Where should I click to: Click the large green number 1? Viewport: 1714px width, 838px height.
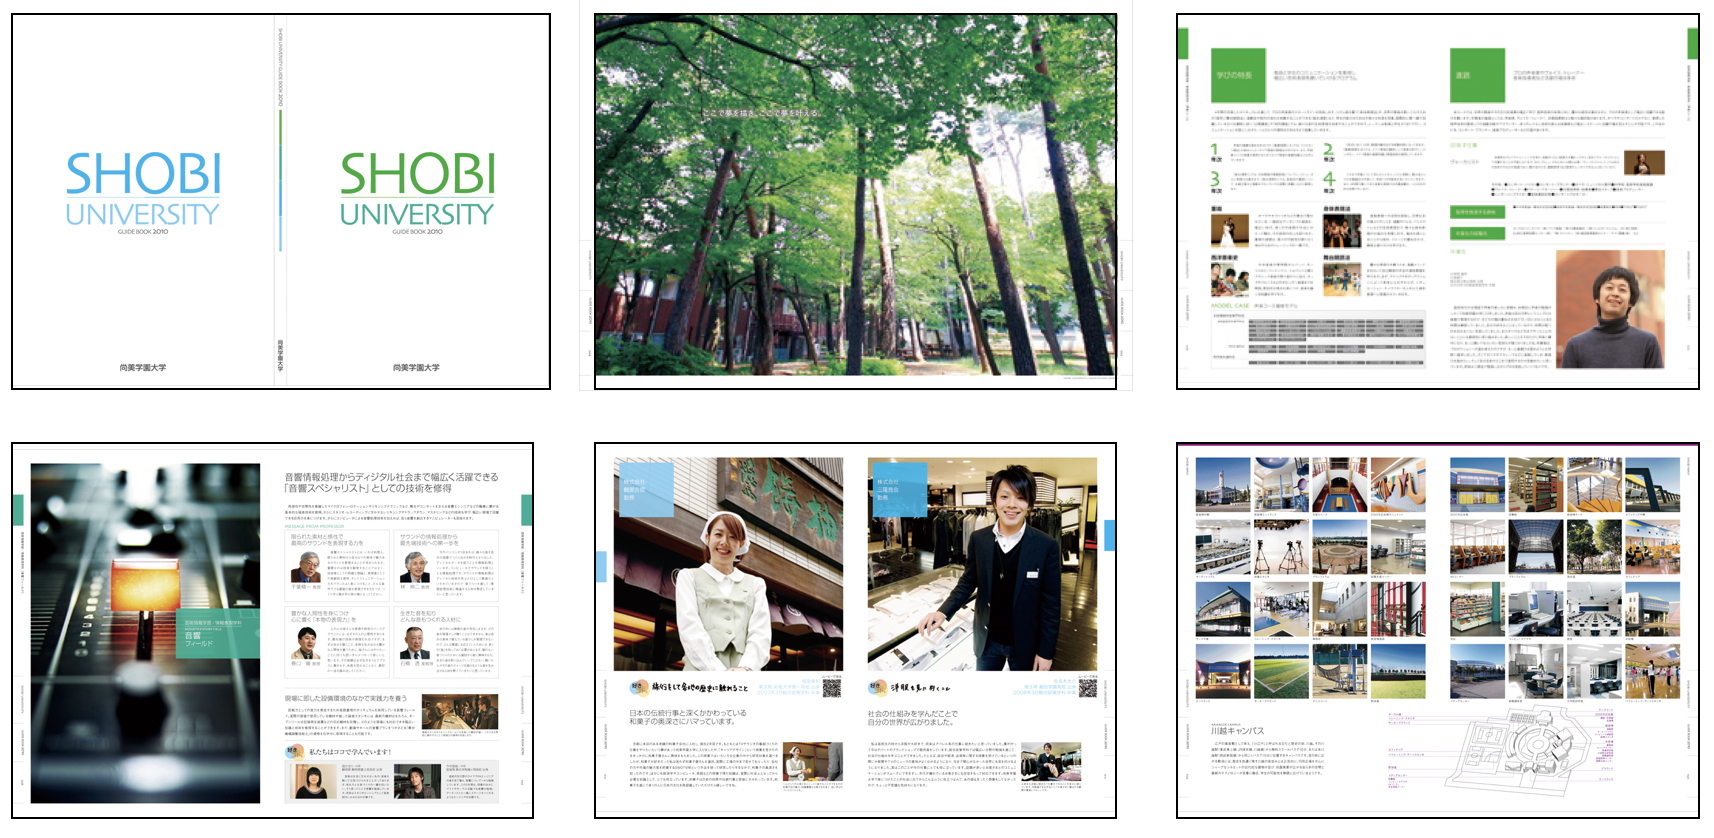tap(1216, 151)
